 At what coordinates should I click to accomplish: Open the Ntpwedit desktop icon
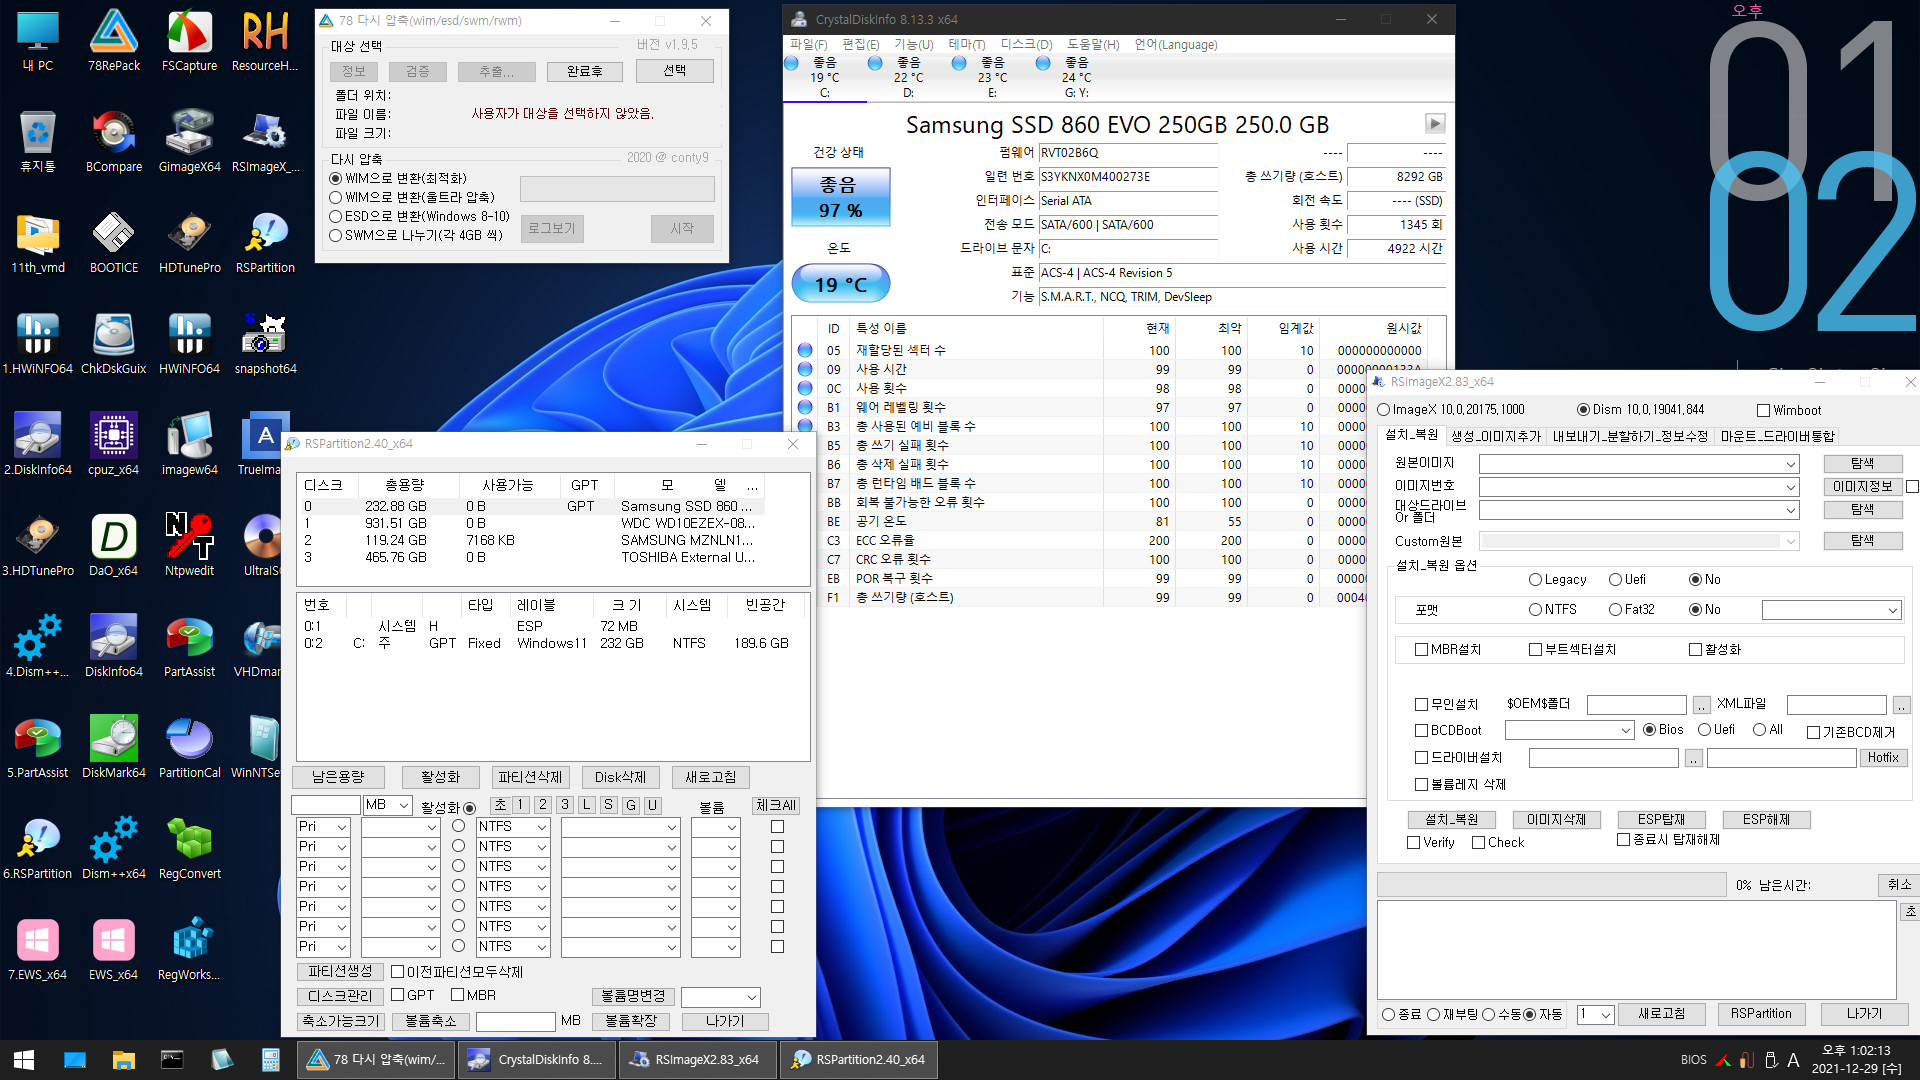[189, 545]
